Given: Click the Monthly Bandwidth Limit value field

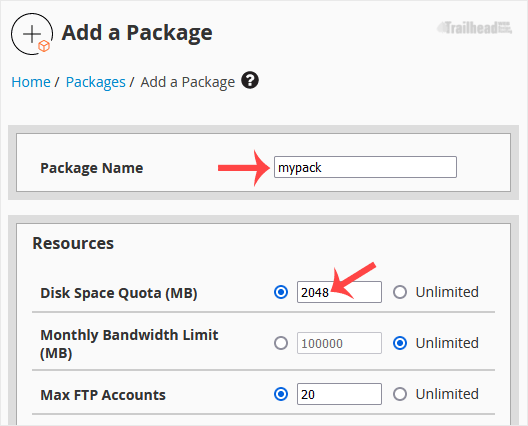Looking at the screenshot, I should [x=339, y=343].
